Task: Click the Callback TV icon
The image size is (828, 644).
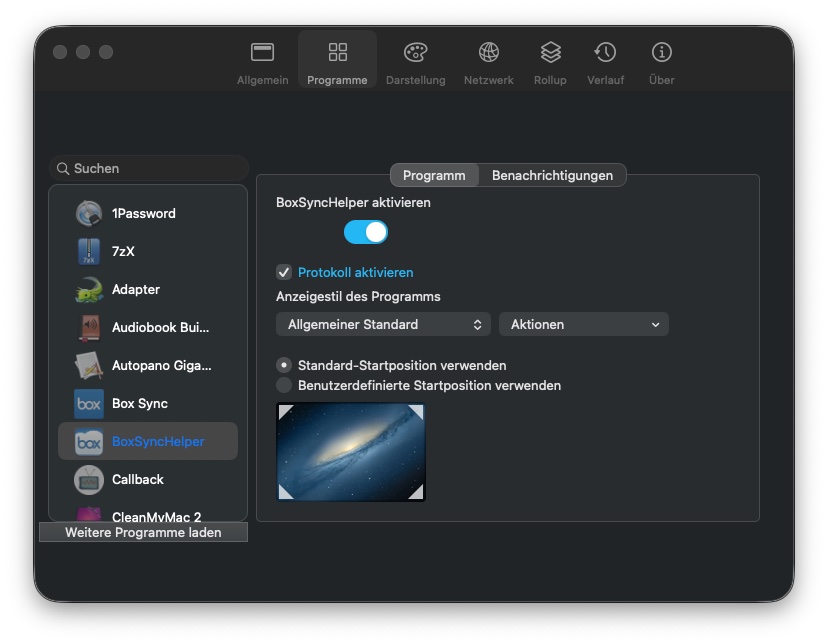Action: [x=89, y=479]
